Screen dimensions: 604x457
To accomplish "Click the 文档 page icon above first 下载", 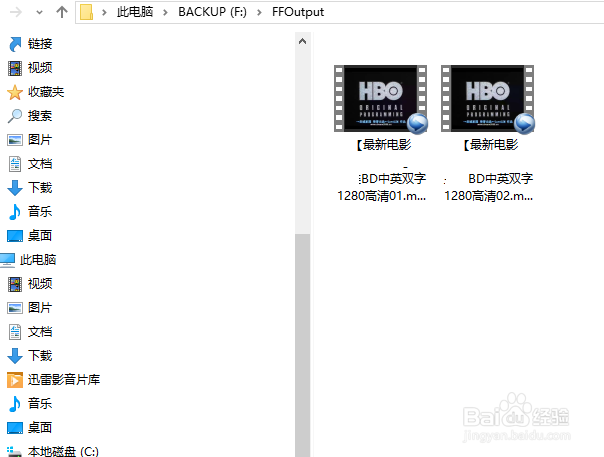I will tap(15, 164).
